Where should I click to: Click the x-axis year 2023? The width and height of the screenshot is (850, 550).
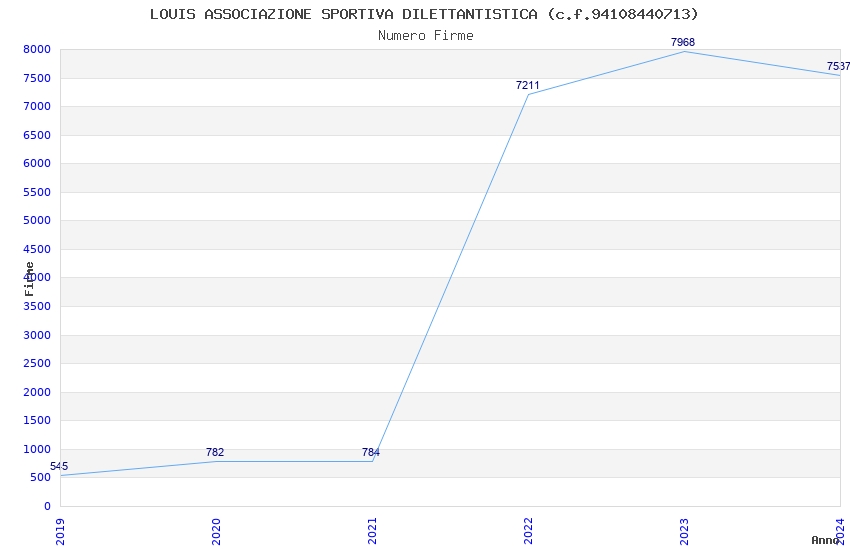(x=684, y=532)
